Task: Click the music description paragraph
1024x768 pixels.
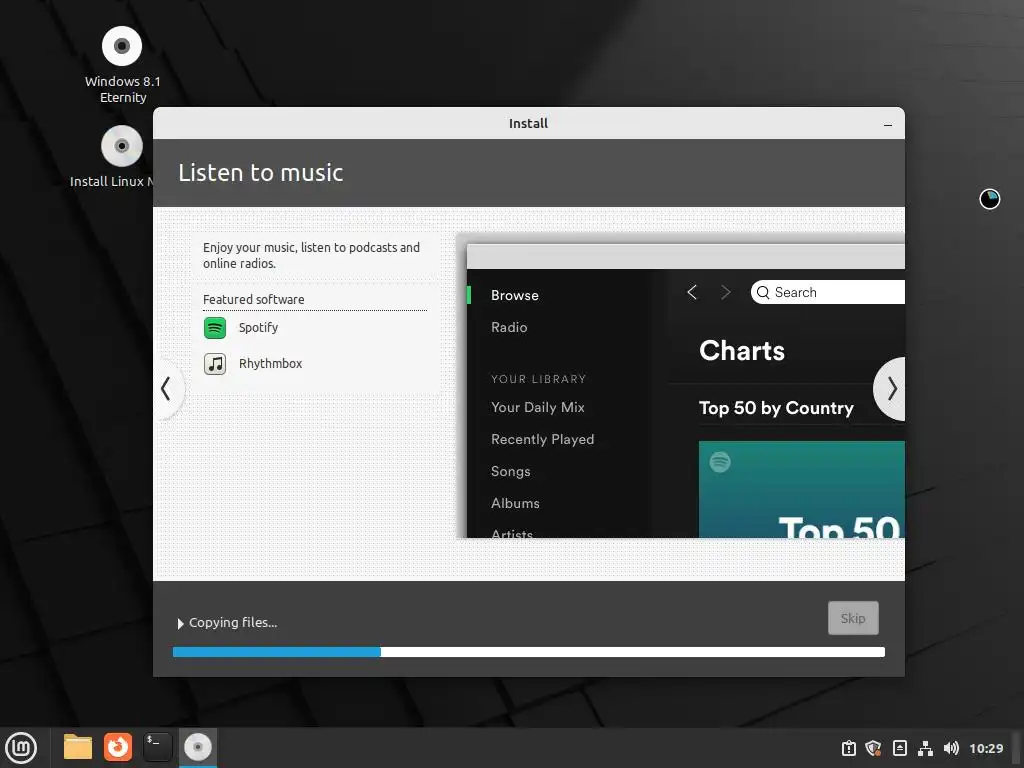Action: (x=311, y=255)
